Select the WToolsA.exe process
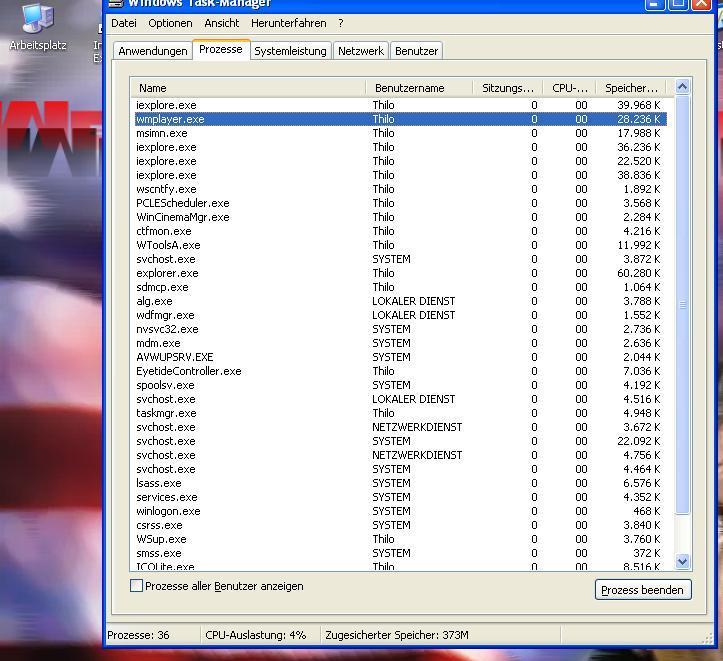The height and width of the screenshot is (661, 723). point(400,245)
